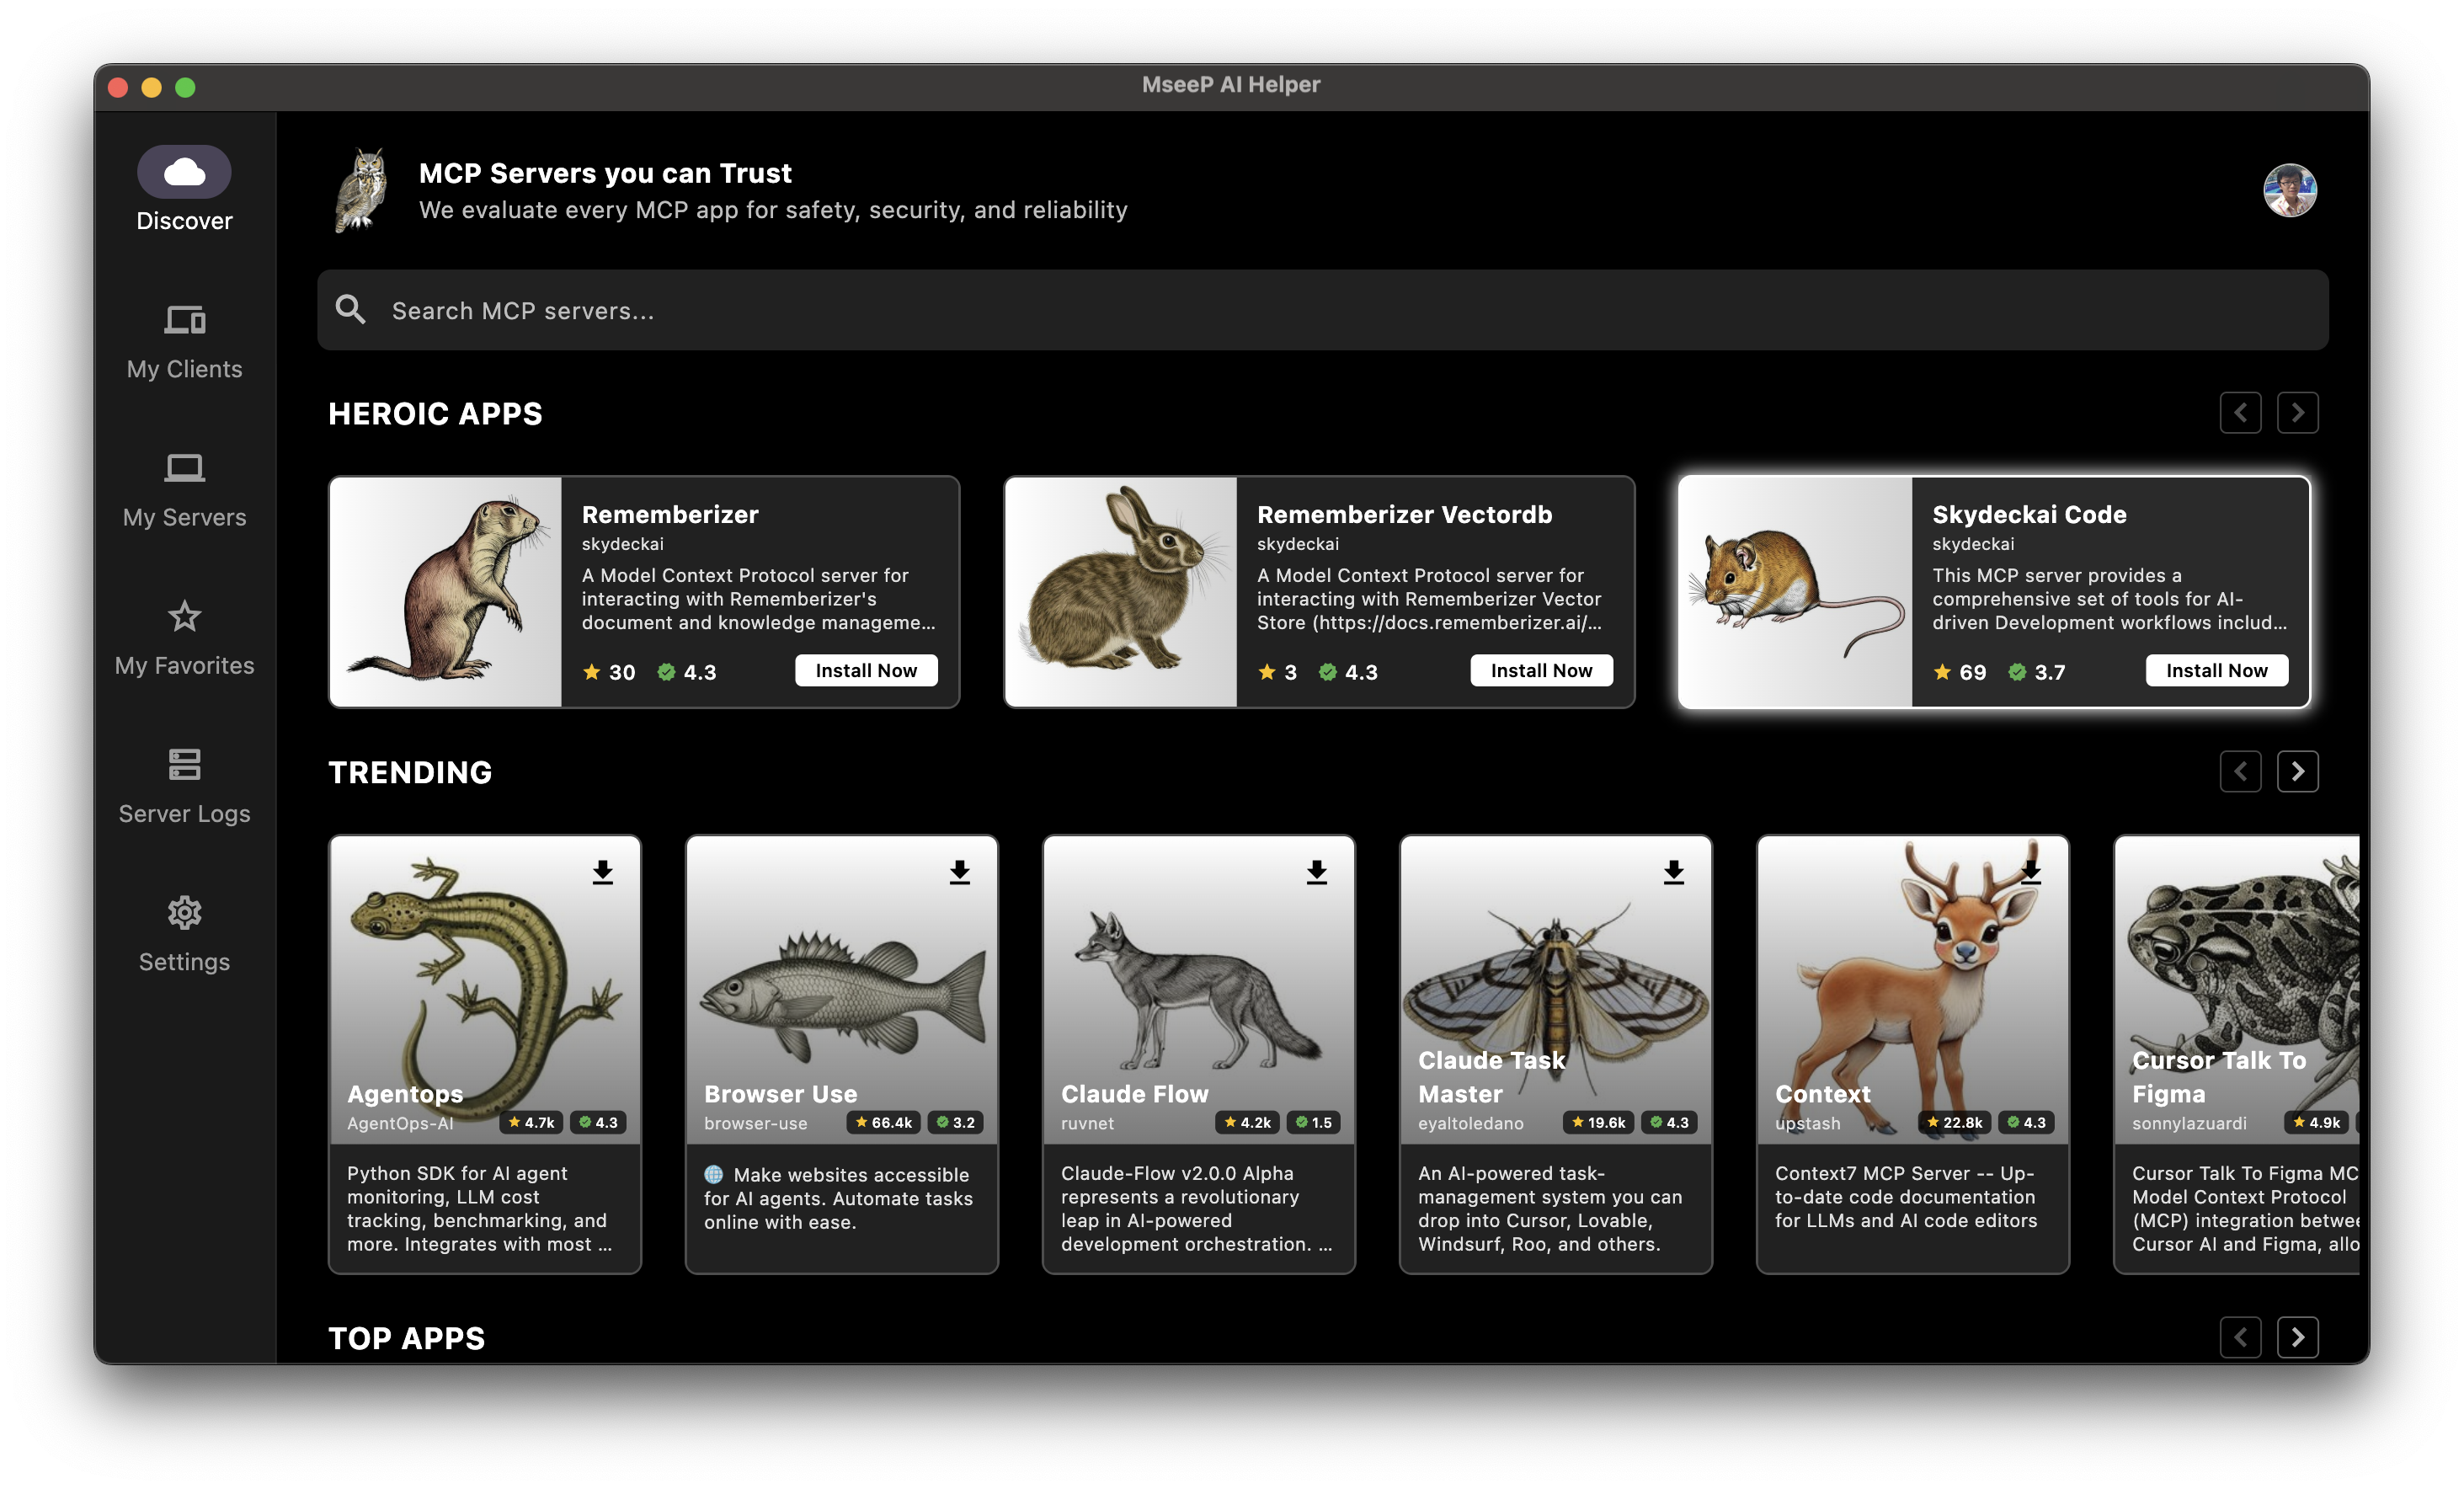Advance Trending carousel with right chevron
This screenshot has width=2464, height=1489.
coord(2297,771)
